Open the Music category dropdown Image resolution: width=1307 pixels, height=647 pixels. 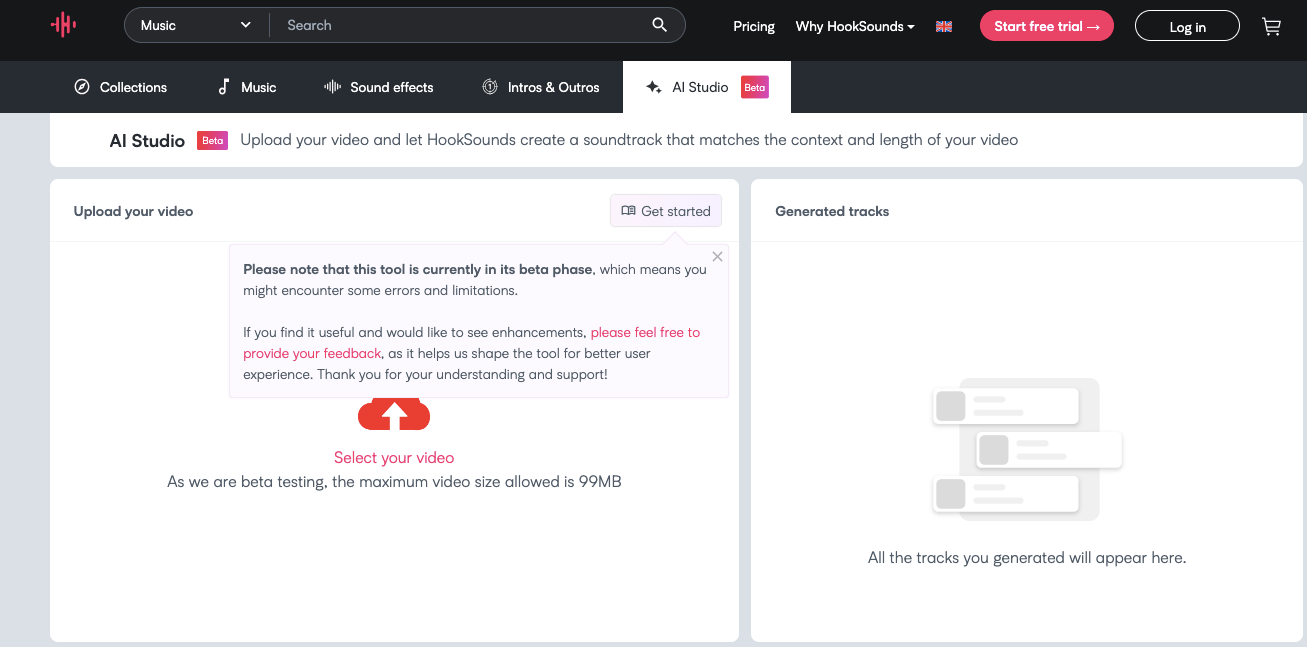coord(195,24)
